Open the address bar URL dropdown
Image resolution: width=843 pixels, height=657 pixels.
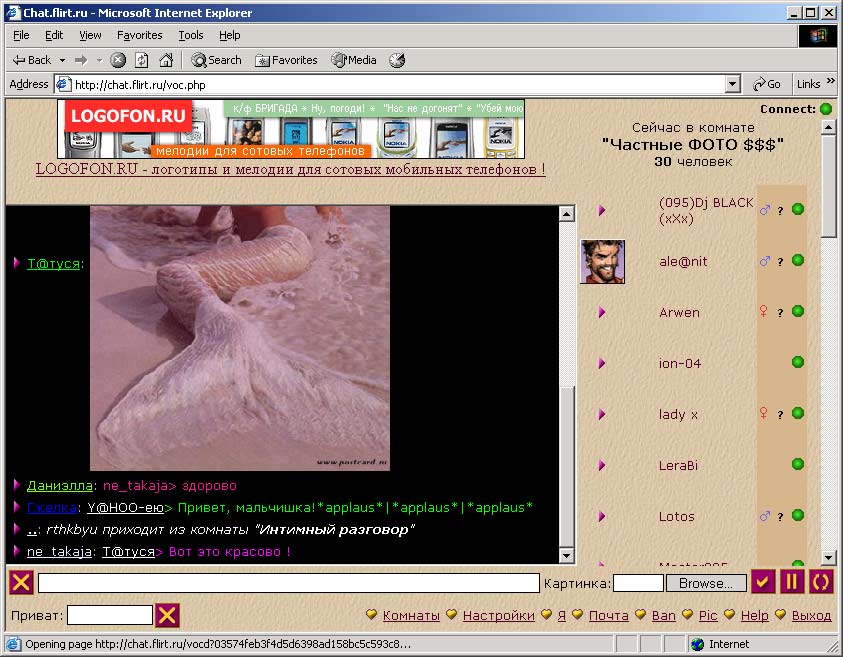[732, 84]
